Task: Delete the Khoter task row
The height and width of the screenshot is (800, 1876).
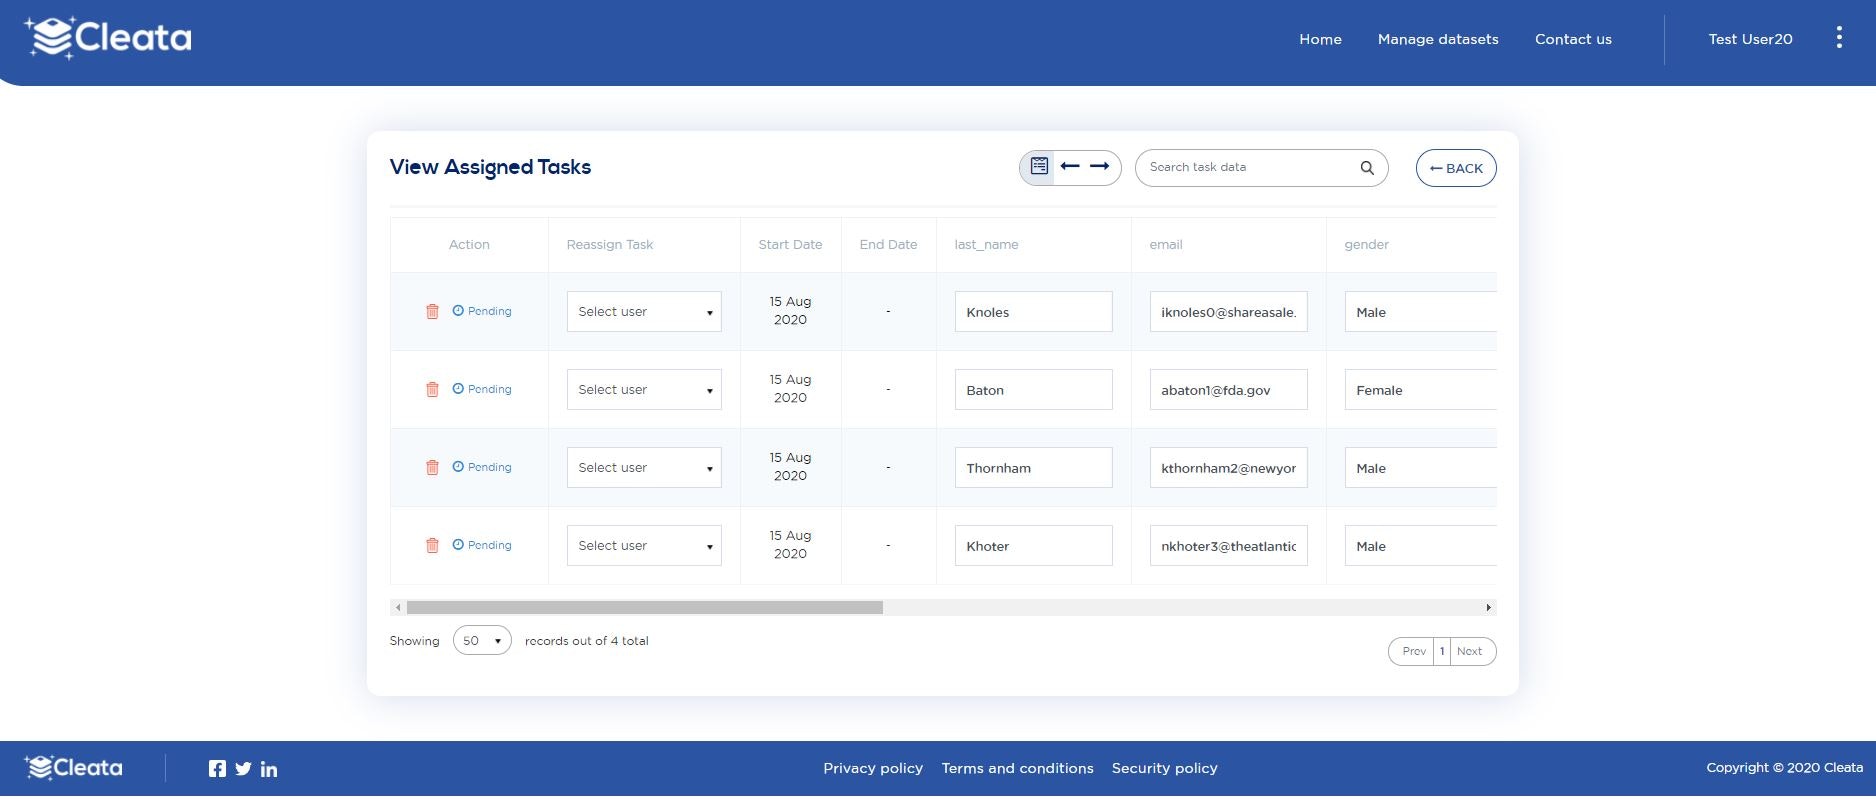Action: 432,546
